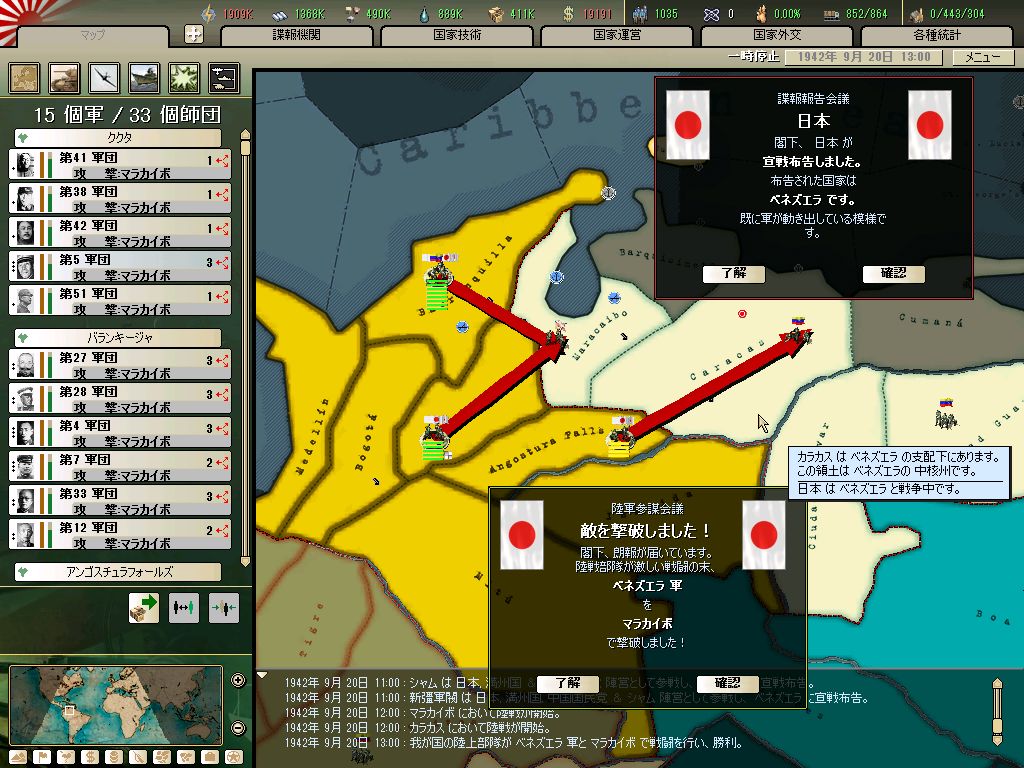Click the red attack arrows icon on 第41 軍団
1024x768 pixels.
coord(223,160)
